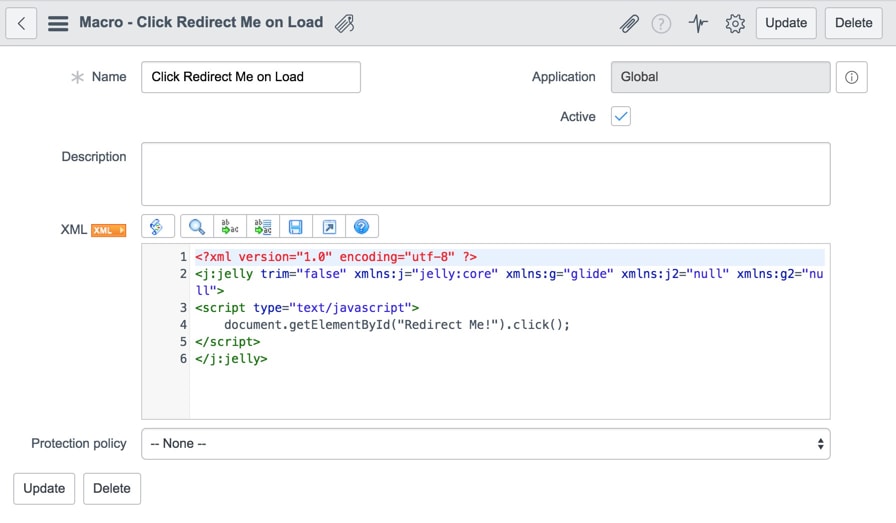
Task: Open the activity stream pulse icon
Action: pyautogui.click(x=698, y=23)
